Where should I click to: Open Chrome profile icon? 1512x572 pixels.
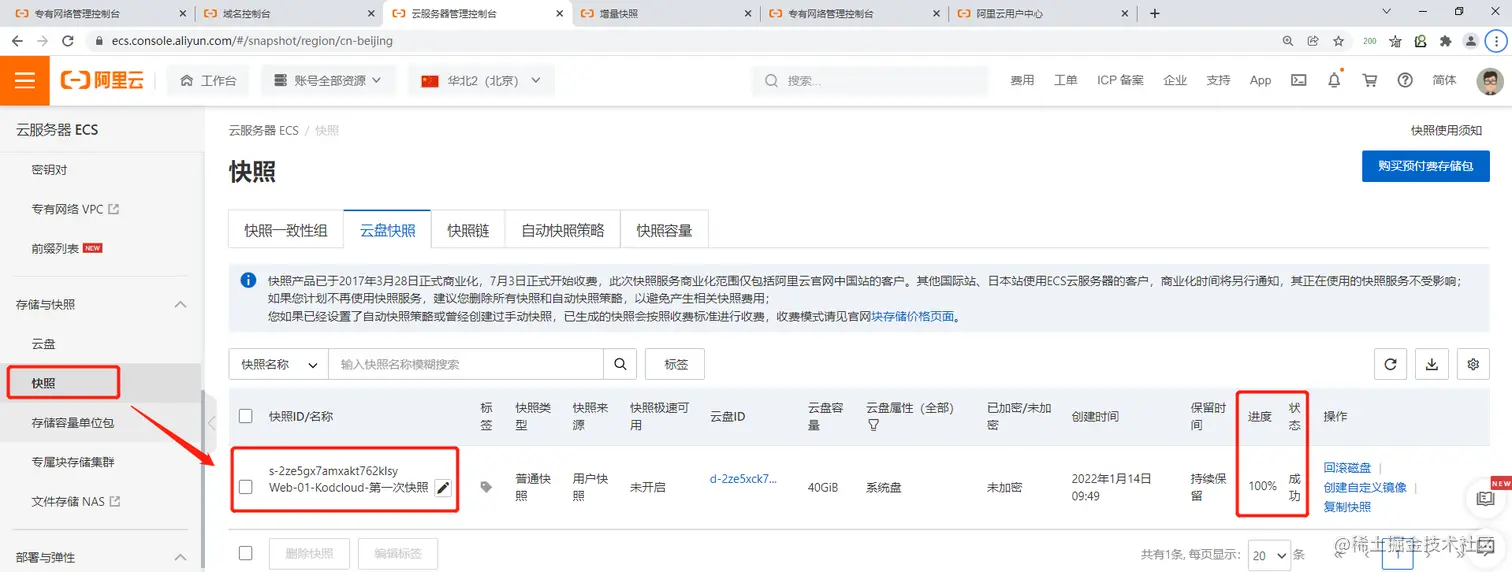[1471, 41]
